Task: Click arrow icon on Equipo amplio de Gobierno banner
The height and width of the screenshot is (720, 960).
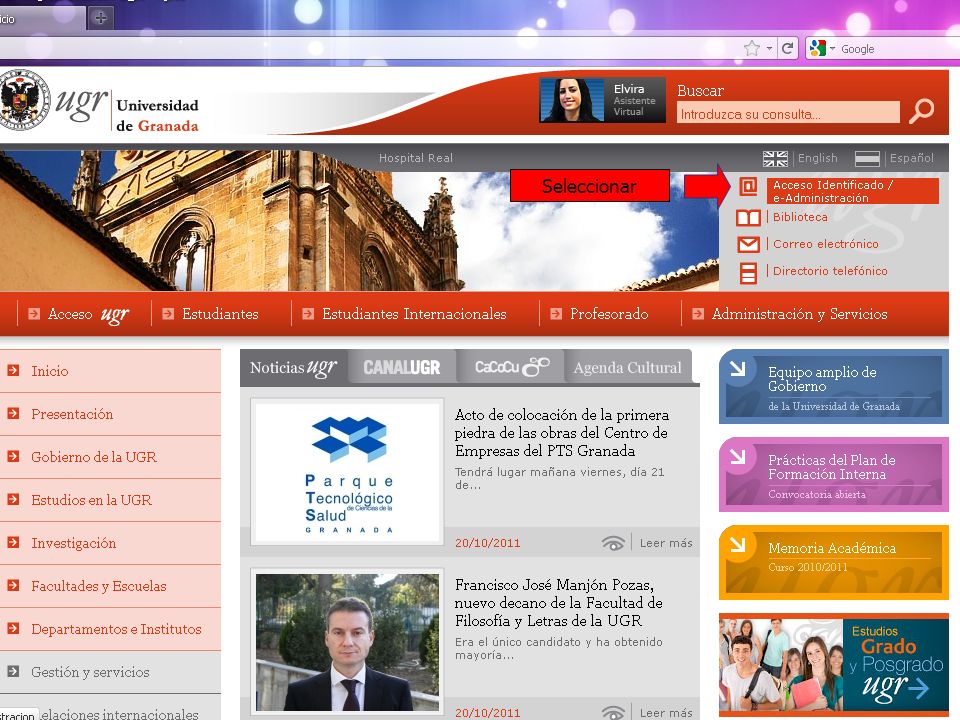Action: coord(738,369)
